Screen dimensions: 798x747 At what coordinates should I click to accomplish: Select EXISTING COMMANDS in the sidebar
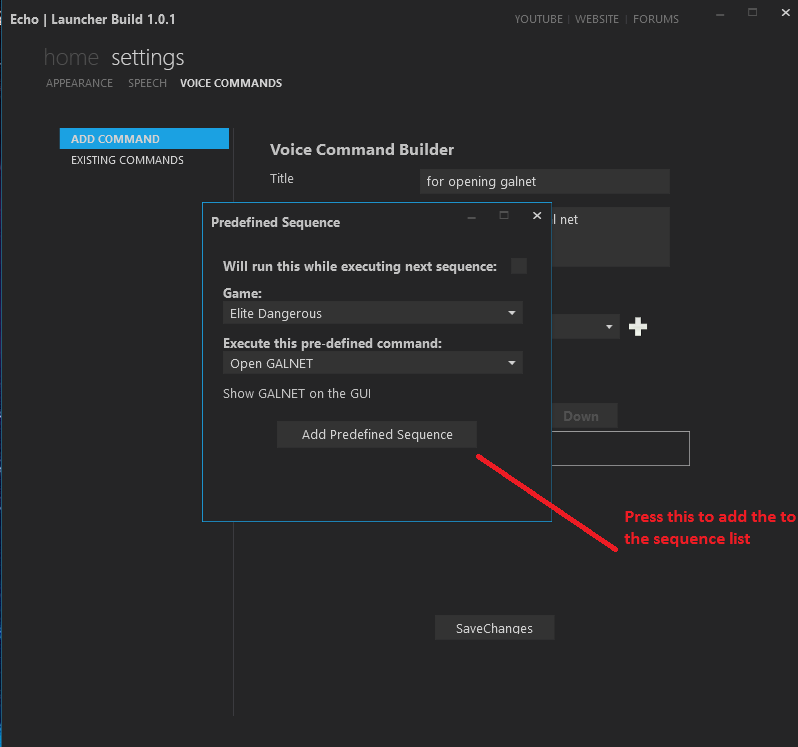pyautogui.click(x=127, y=160)
